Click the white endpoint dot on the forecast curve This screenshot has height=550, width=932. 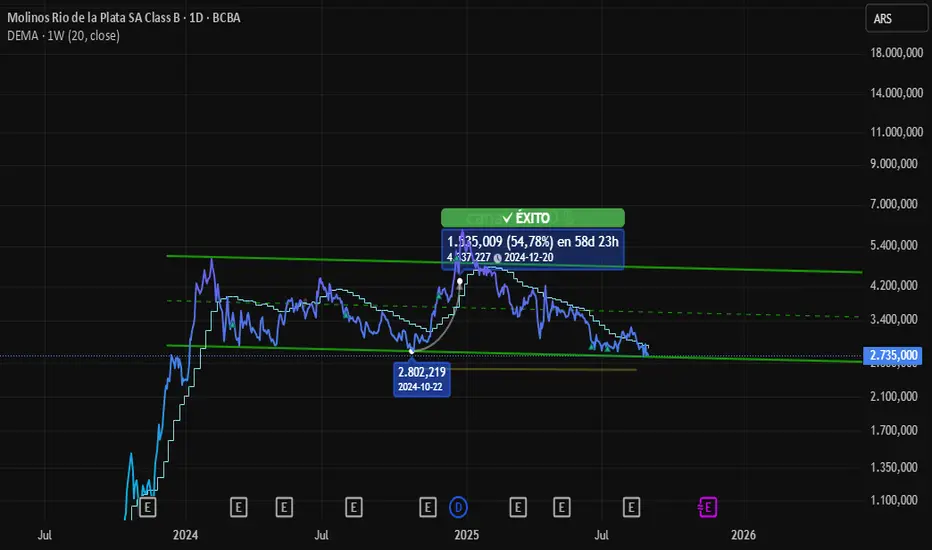(x=459, y=281)
